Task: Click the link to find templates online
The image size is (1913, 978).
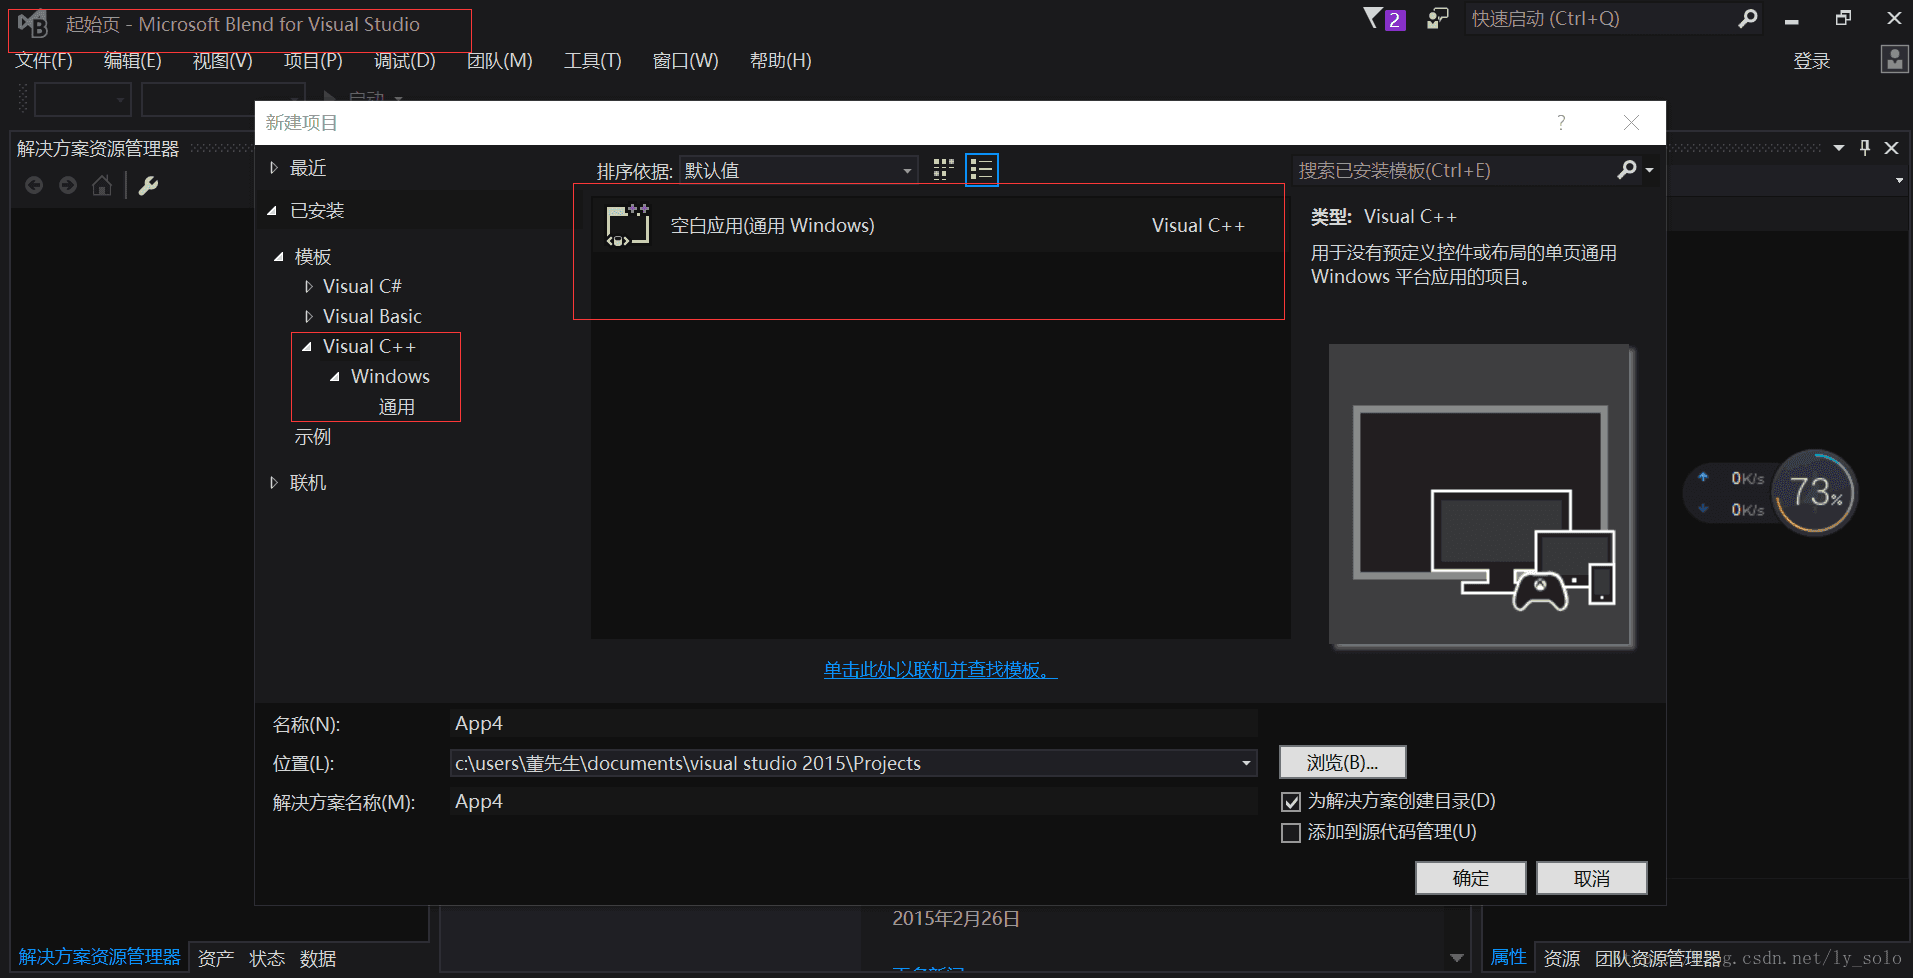Action: tap(940, 670)
